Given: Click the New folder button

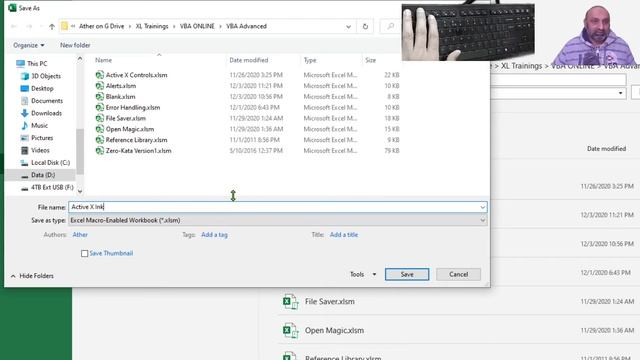Looking at the screenshot, I should coord(75,45).
